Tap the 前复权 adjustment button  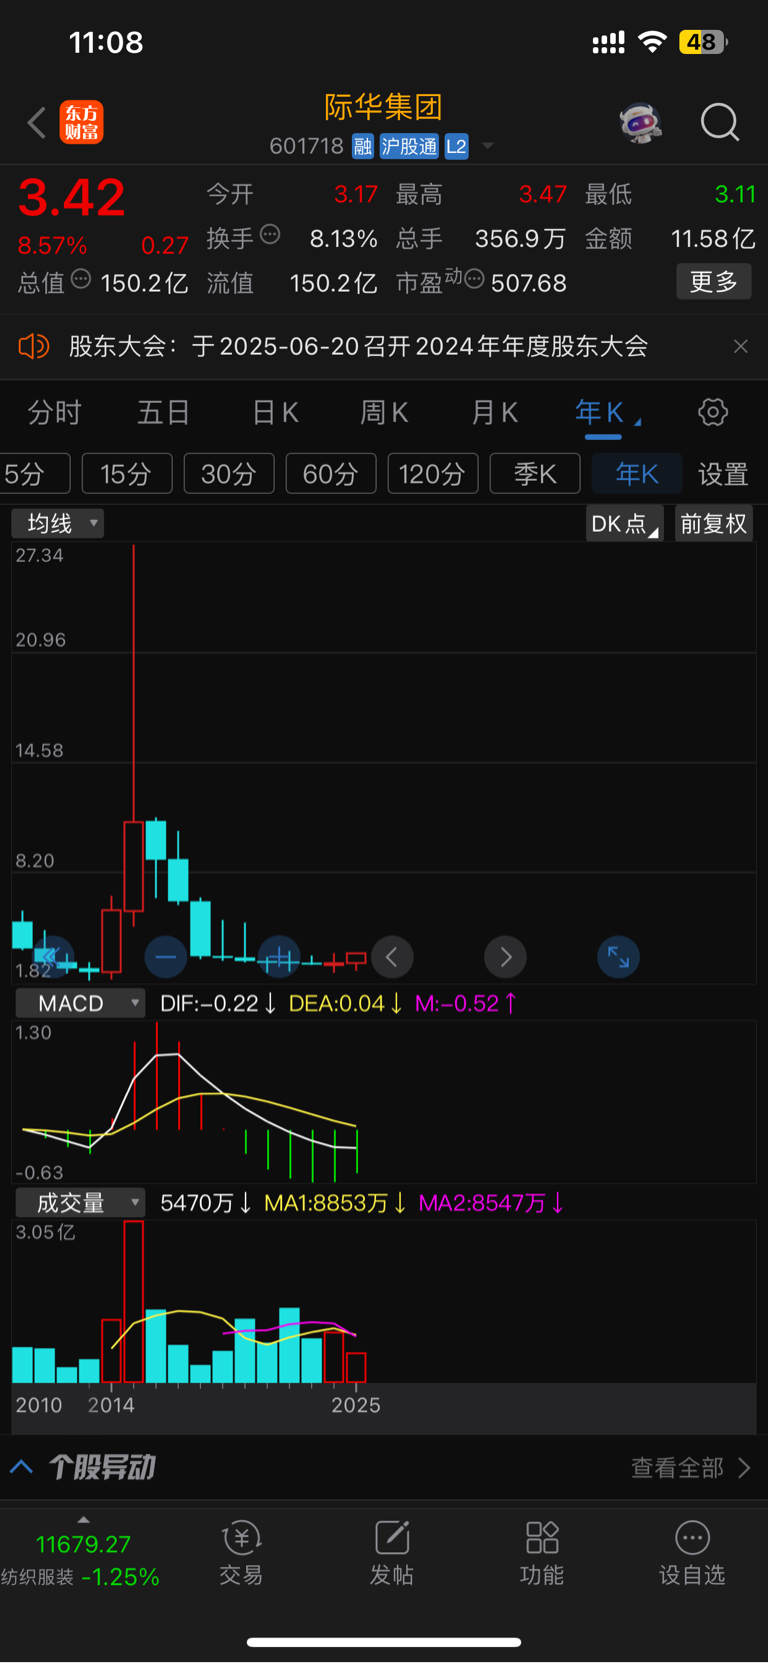pyautogui.click(x=714, y=523)
